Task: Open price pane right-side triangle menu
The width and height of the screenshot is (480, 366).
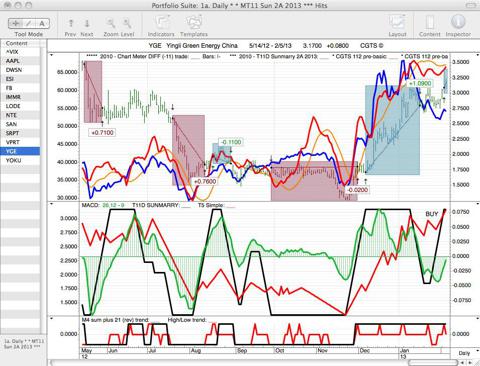Action: click(x=477, y=55)
